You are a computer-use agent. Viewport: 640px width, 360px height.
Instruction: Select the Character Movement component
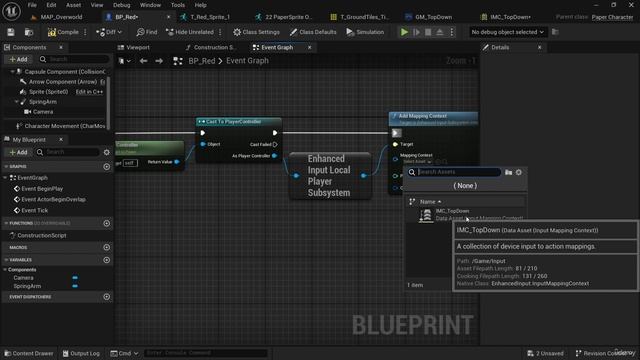(x=64, y=126)
